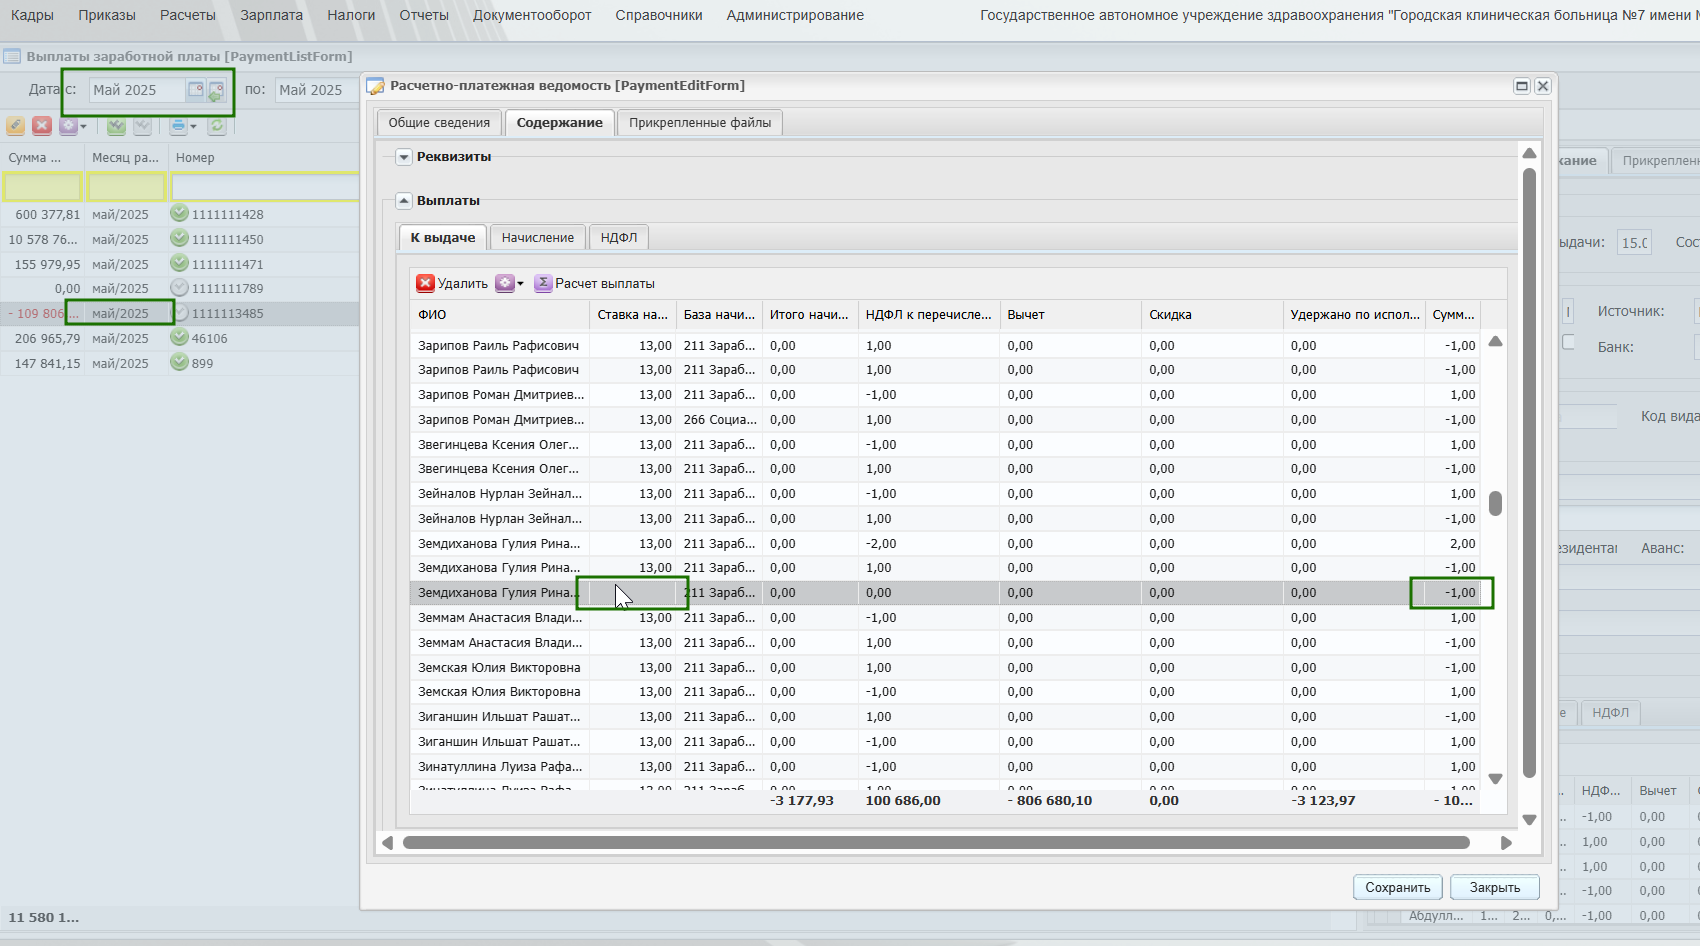
Task: Click the green refresh arrows icon
Action: point(216,126)
